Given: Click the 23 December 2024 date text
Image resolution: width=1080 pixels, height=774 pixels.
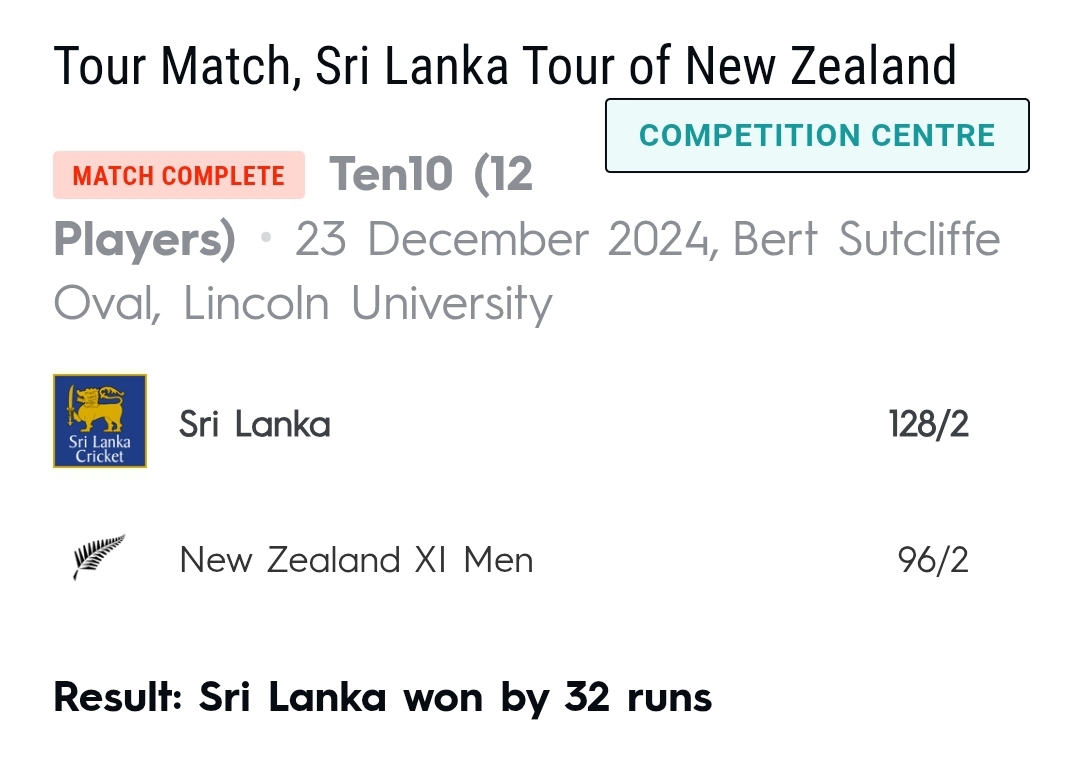Looking at the screenshot, I should pos(503,240).
